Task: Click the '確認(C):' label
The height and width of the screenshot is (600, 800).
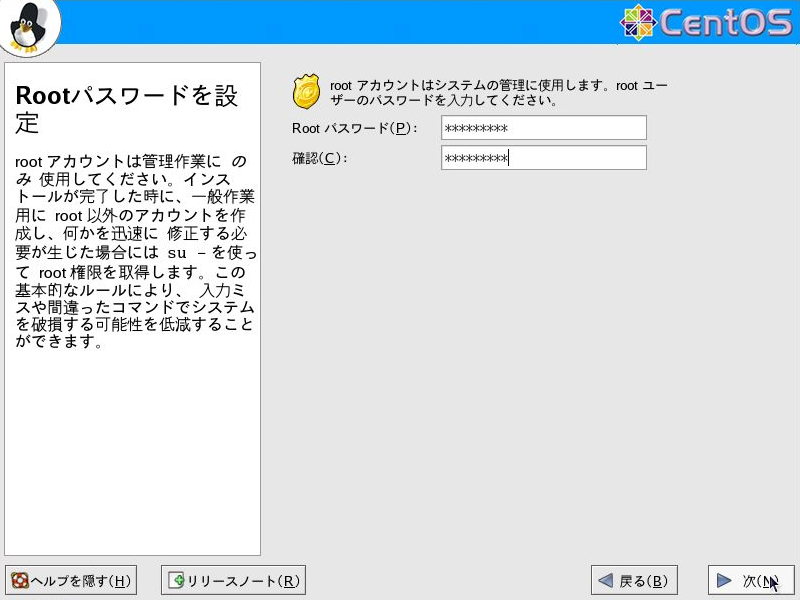Action: (x=319, y=158)
